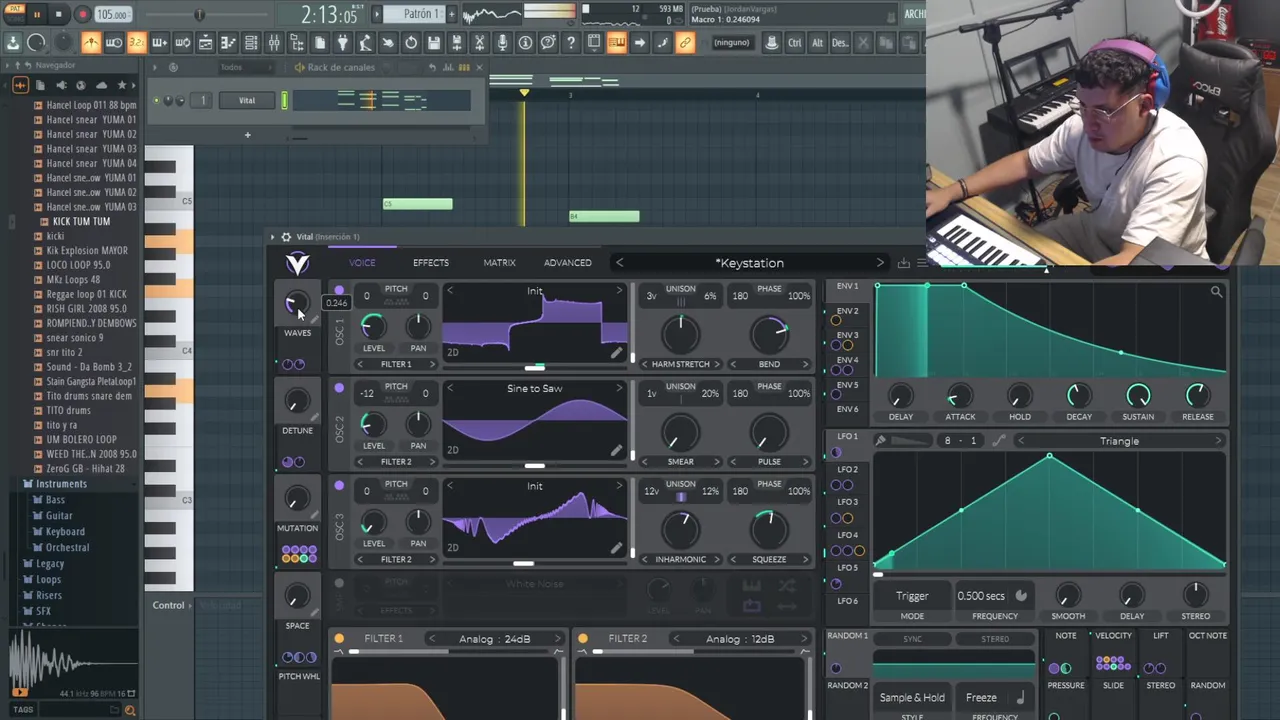Click the microphone recording icon
Image resolution: width=1280 pixels, height=720 pixels.
[502, 43]
